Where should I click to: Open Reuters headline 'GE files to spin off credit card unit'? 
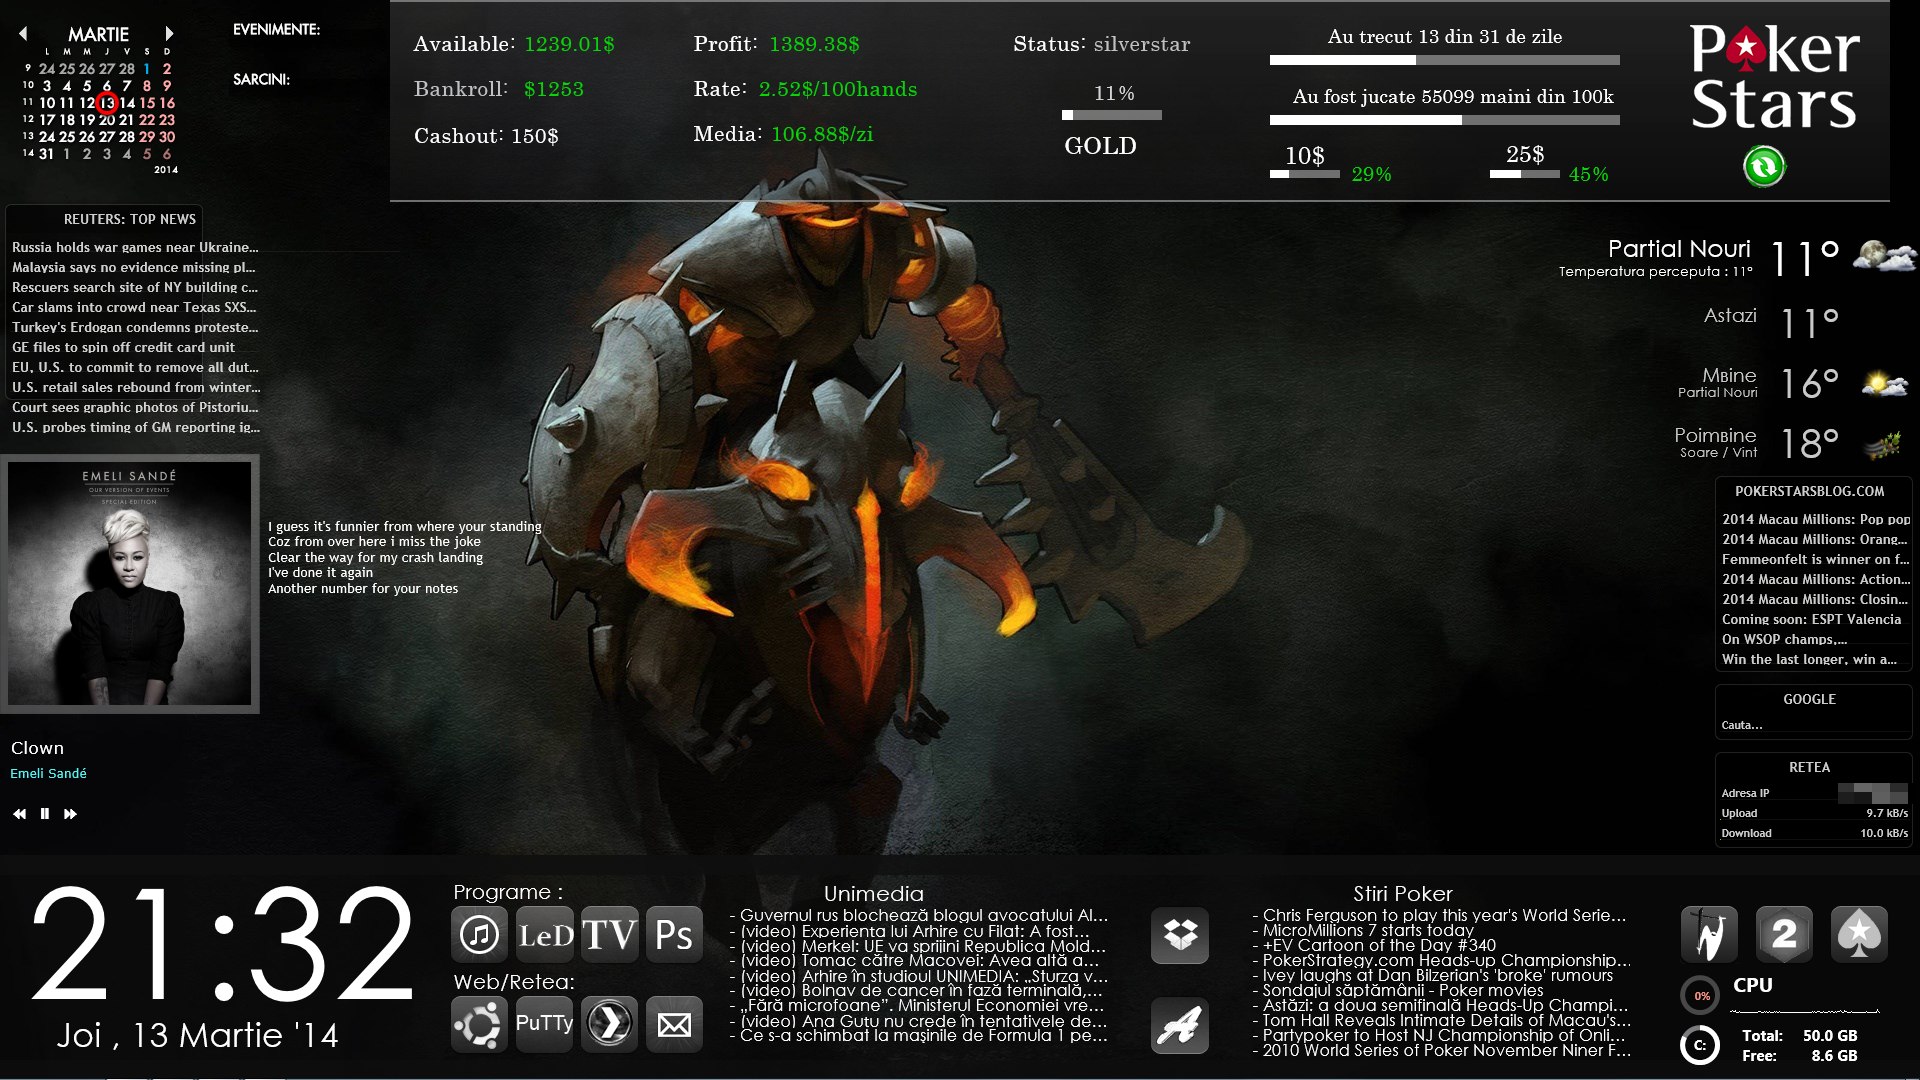pyautogui.click(x=123, y=347)
